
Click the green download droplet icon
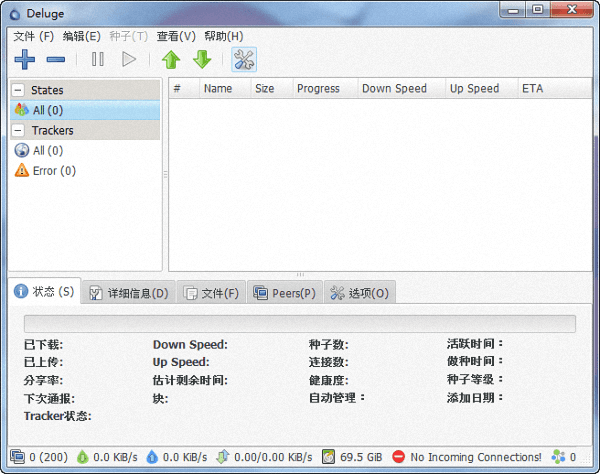pos(83,457)
